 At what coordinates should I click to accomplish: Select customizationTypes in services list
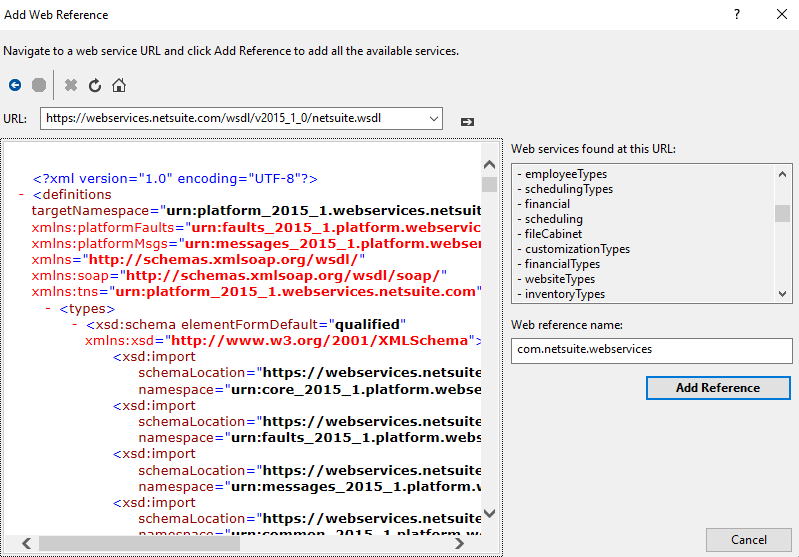click(x=577, y=249)
